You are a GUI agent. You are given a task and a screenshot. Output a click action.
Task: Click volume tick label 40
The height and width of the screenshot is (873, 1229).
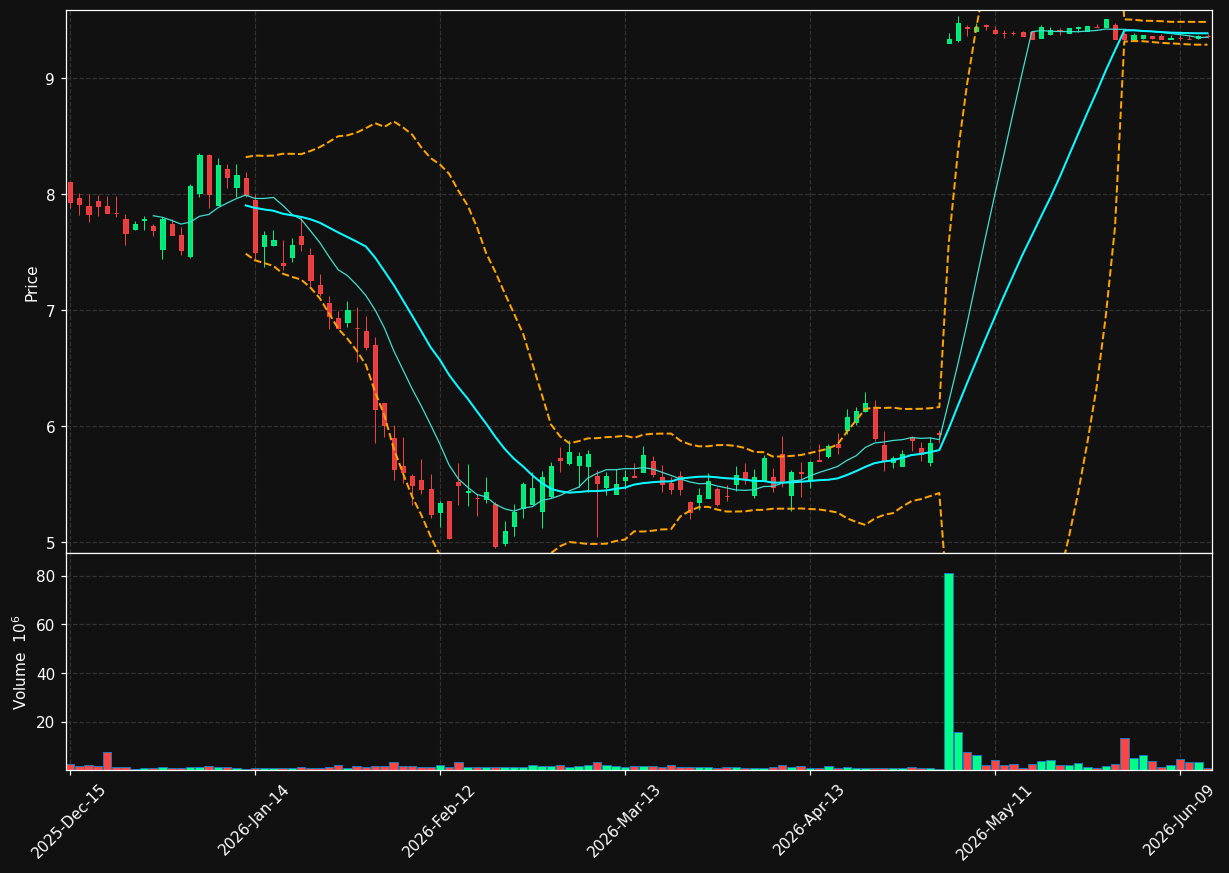pyautogui.click(x=46, y=674)
